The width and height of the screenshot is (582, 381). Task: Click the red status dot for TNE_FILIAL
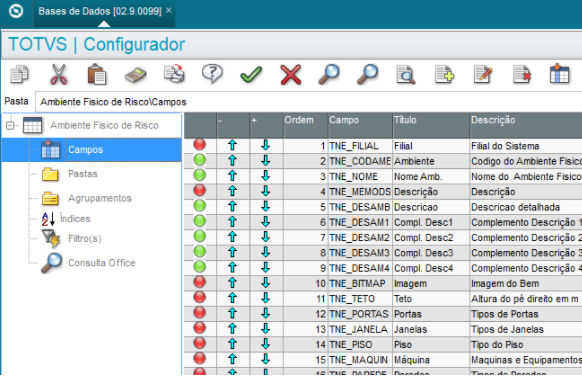pos(200,144)
